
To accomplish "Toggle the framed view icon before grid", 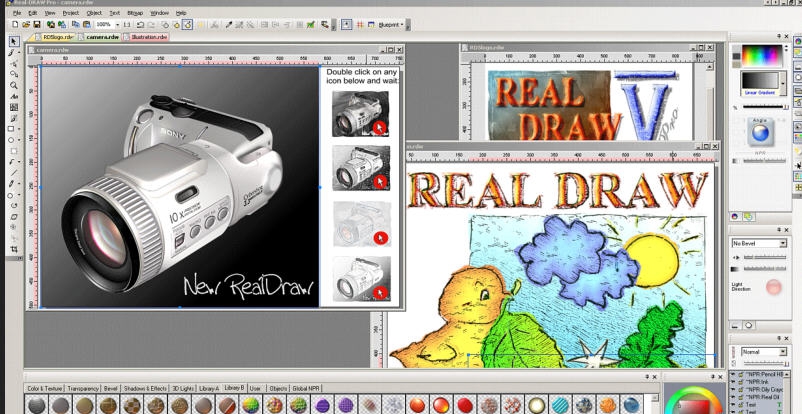I will click(347, 25).
